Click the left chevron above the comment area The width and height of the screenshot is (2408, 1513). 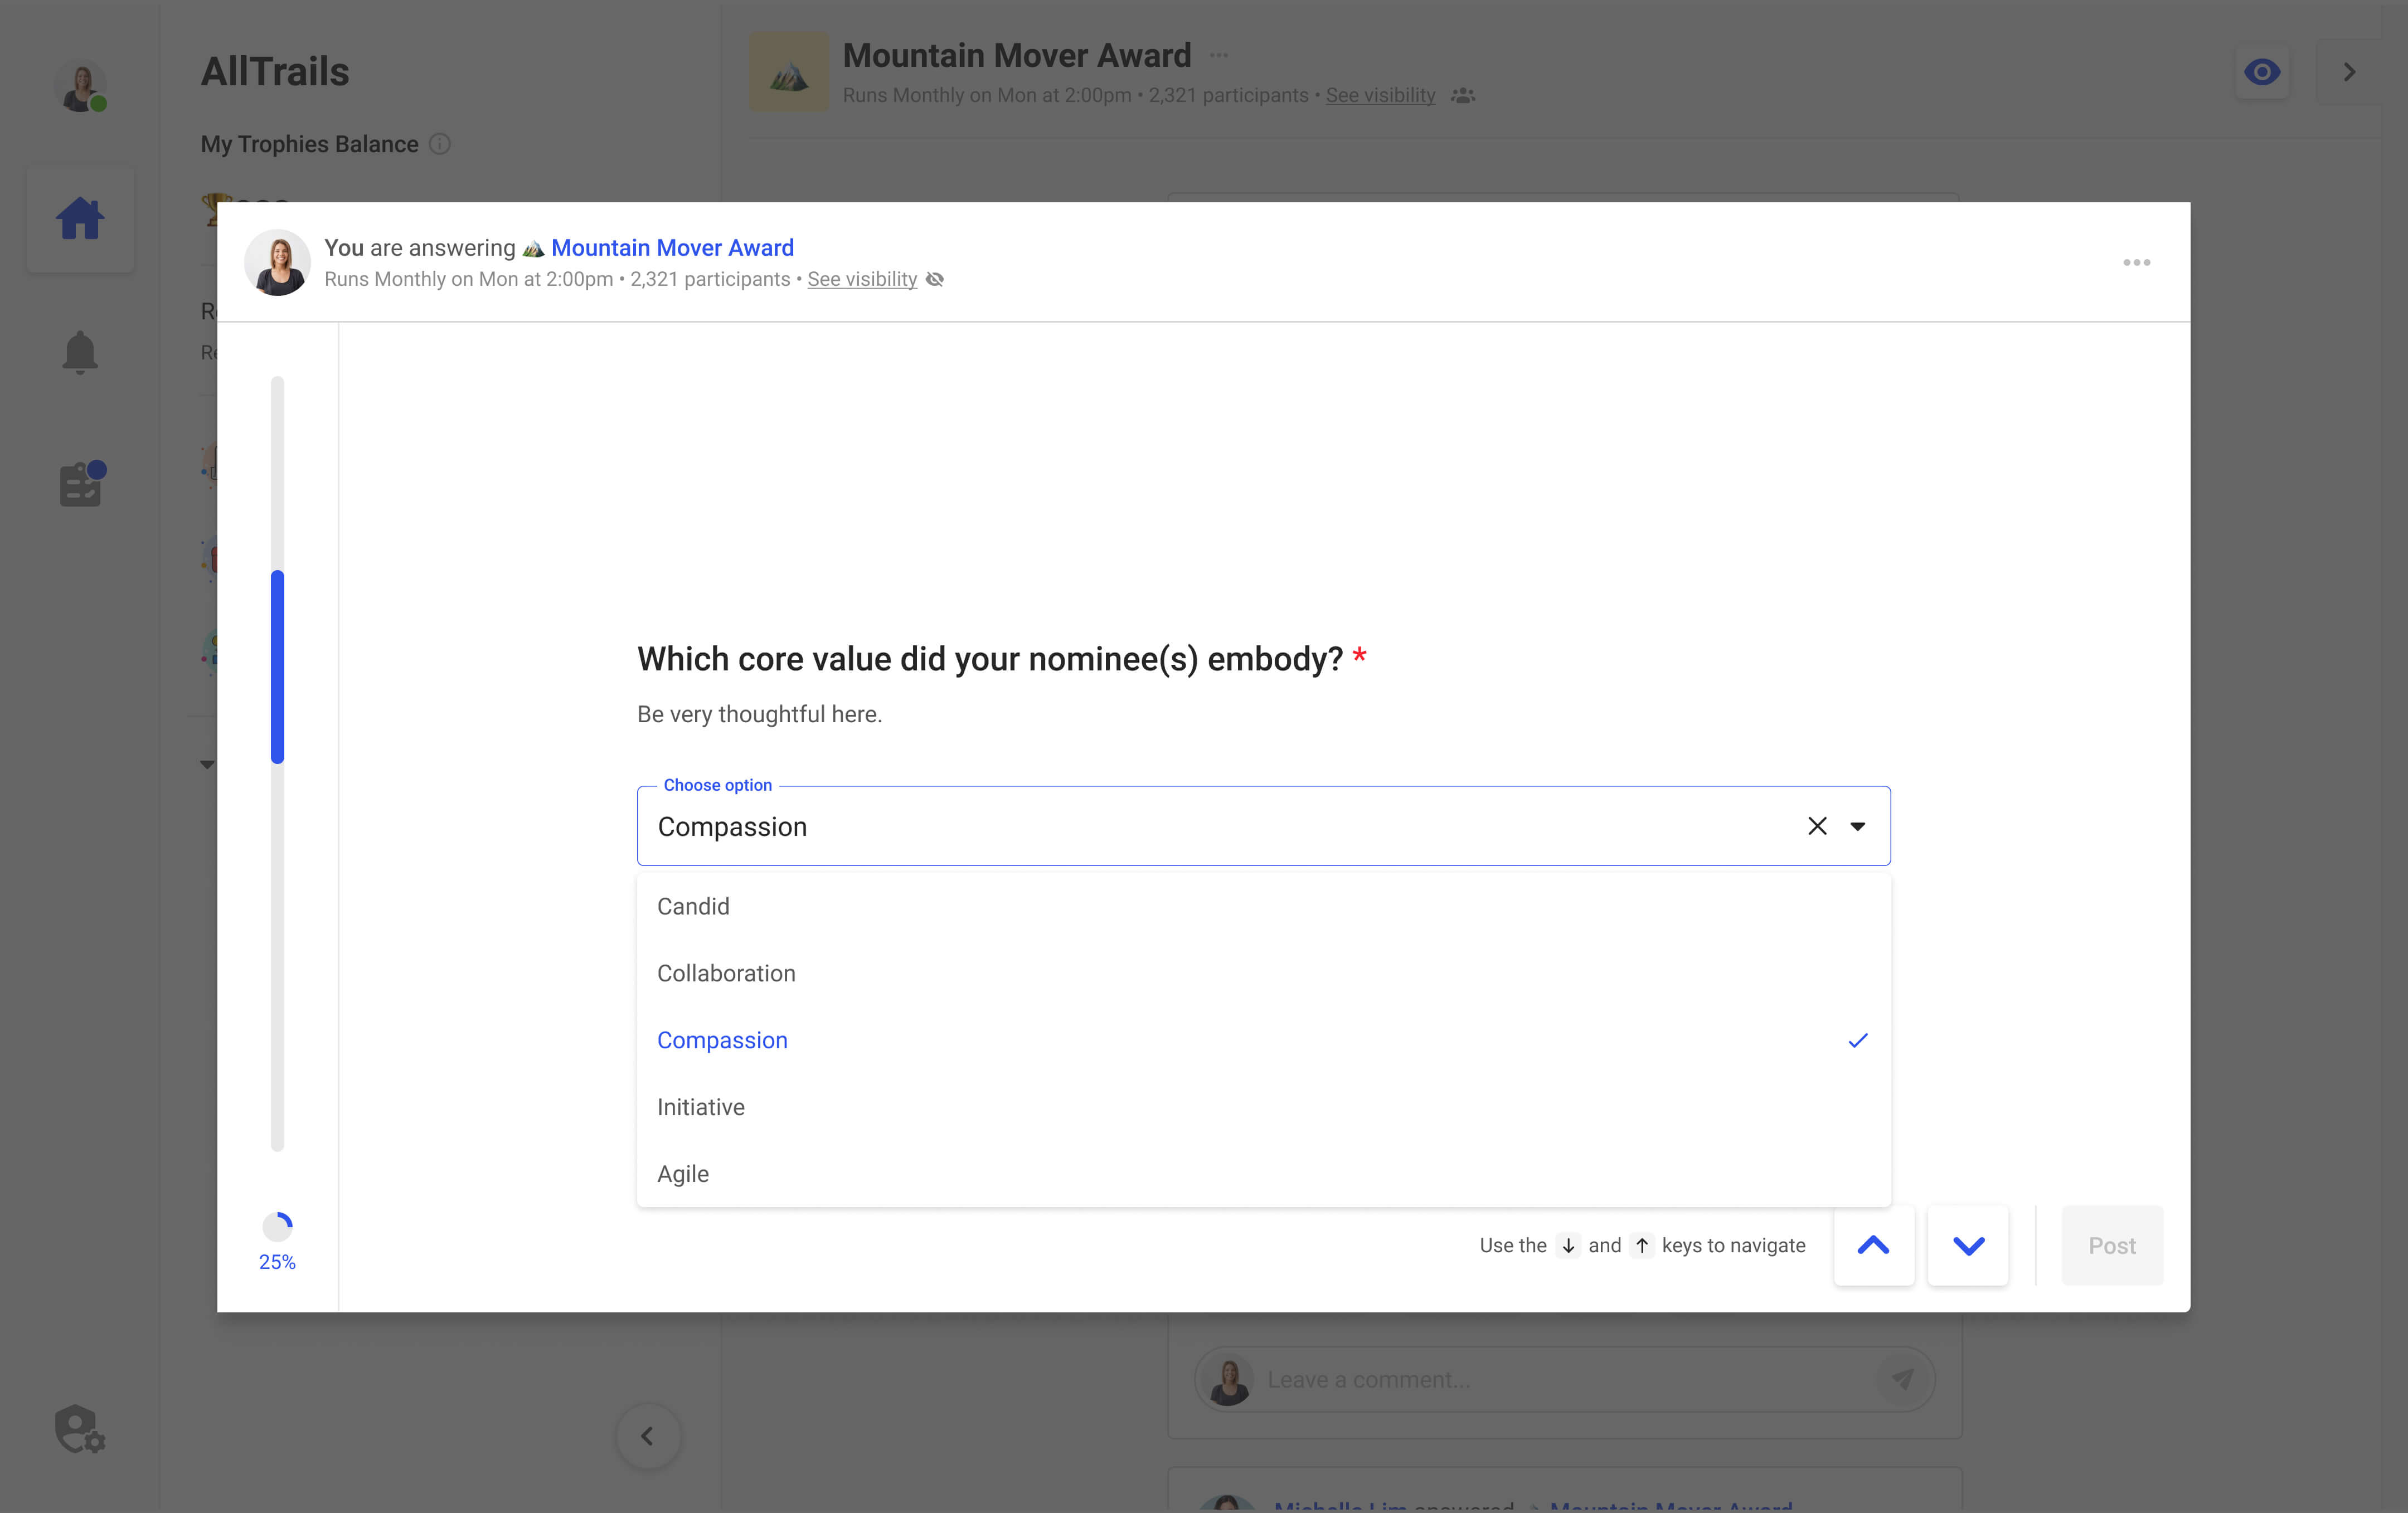point(648,1436)
